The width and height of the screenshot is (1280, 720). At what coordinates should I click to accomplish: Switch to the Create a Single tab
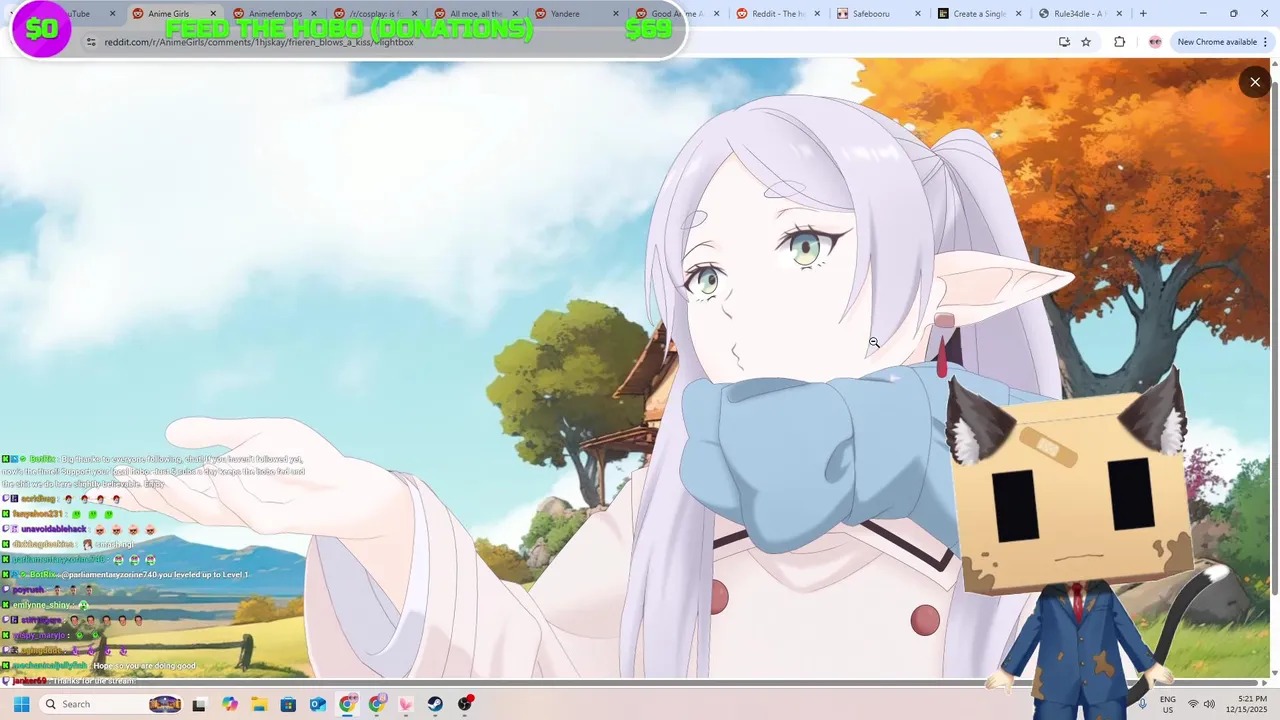[981, 14]
